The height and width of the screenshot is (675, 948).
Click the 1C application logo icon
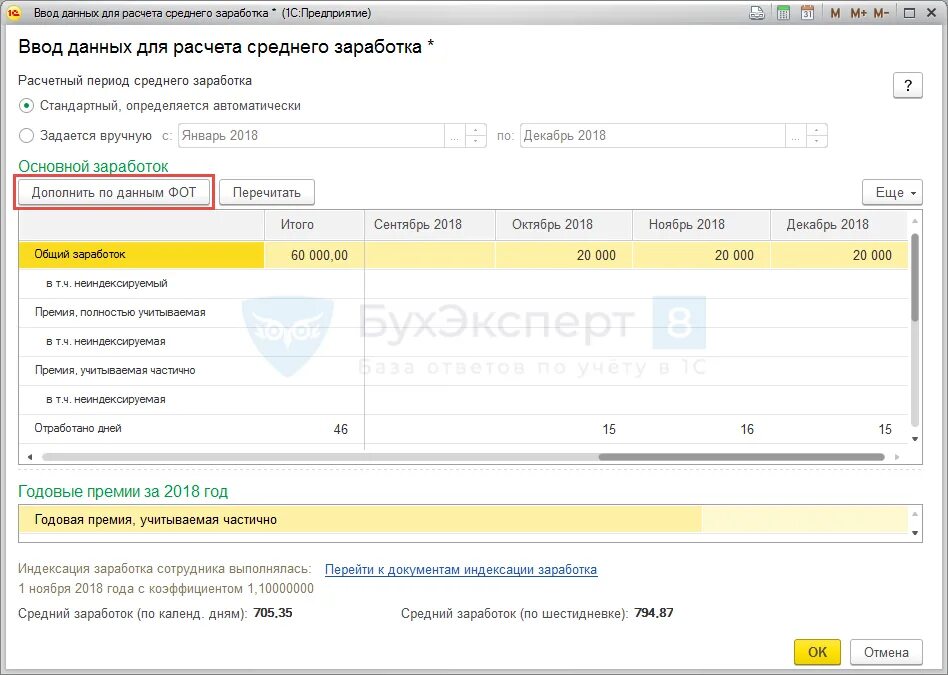[15, 13]
